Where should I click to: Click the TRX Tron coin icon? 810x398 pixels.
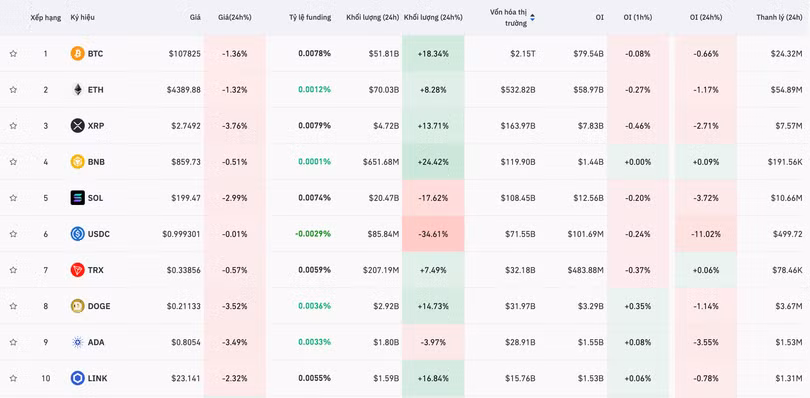point(77,270)
